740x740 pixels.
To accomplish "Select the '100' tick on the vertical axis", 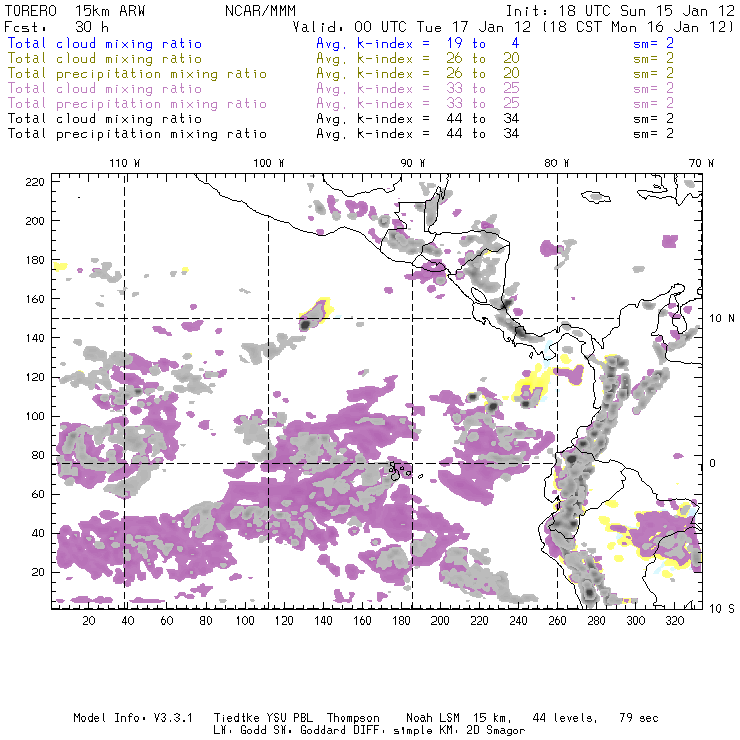I will 35,416.
